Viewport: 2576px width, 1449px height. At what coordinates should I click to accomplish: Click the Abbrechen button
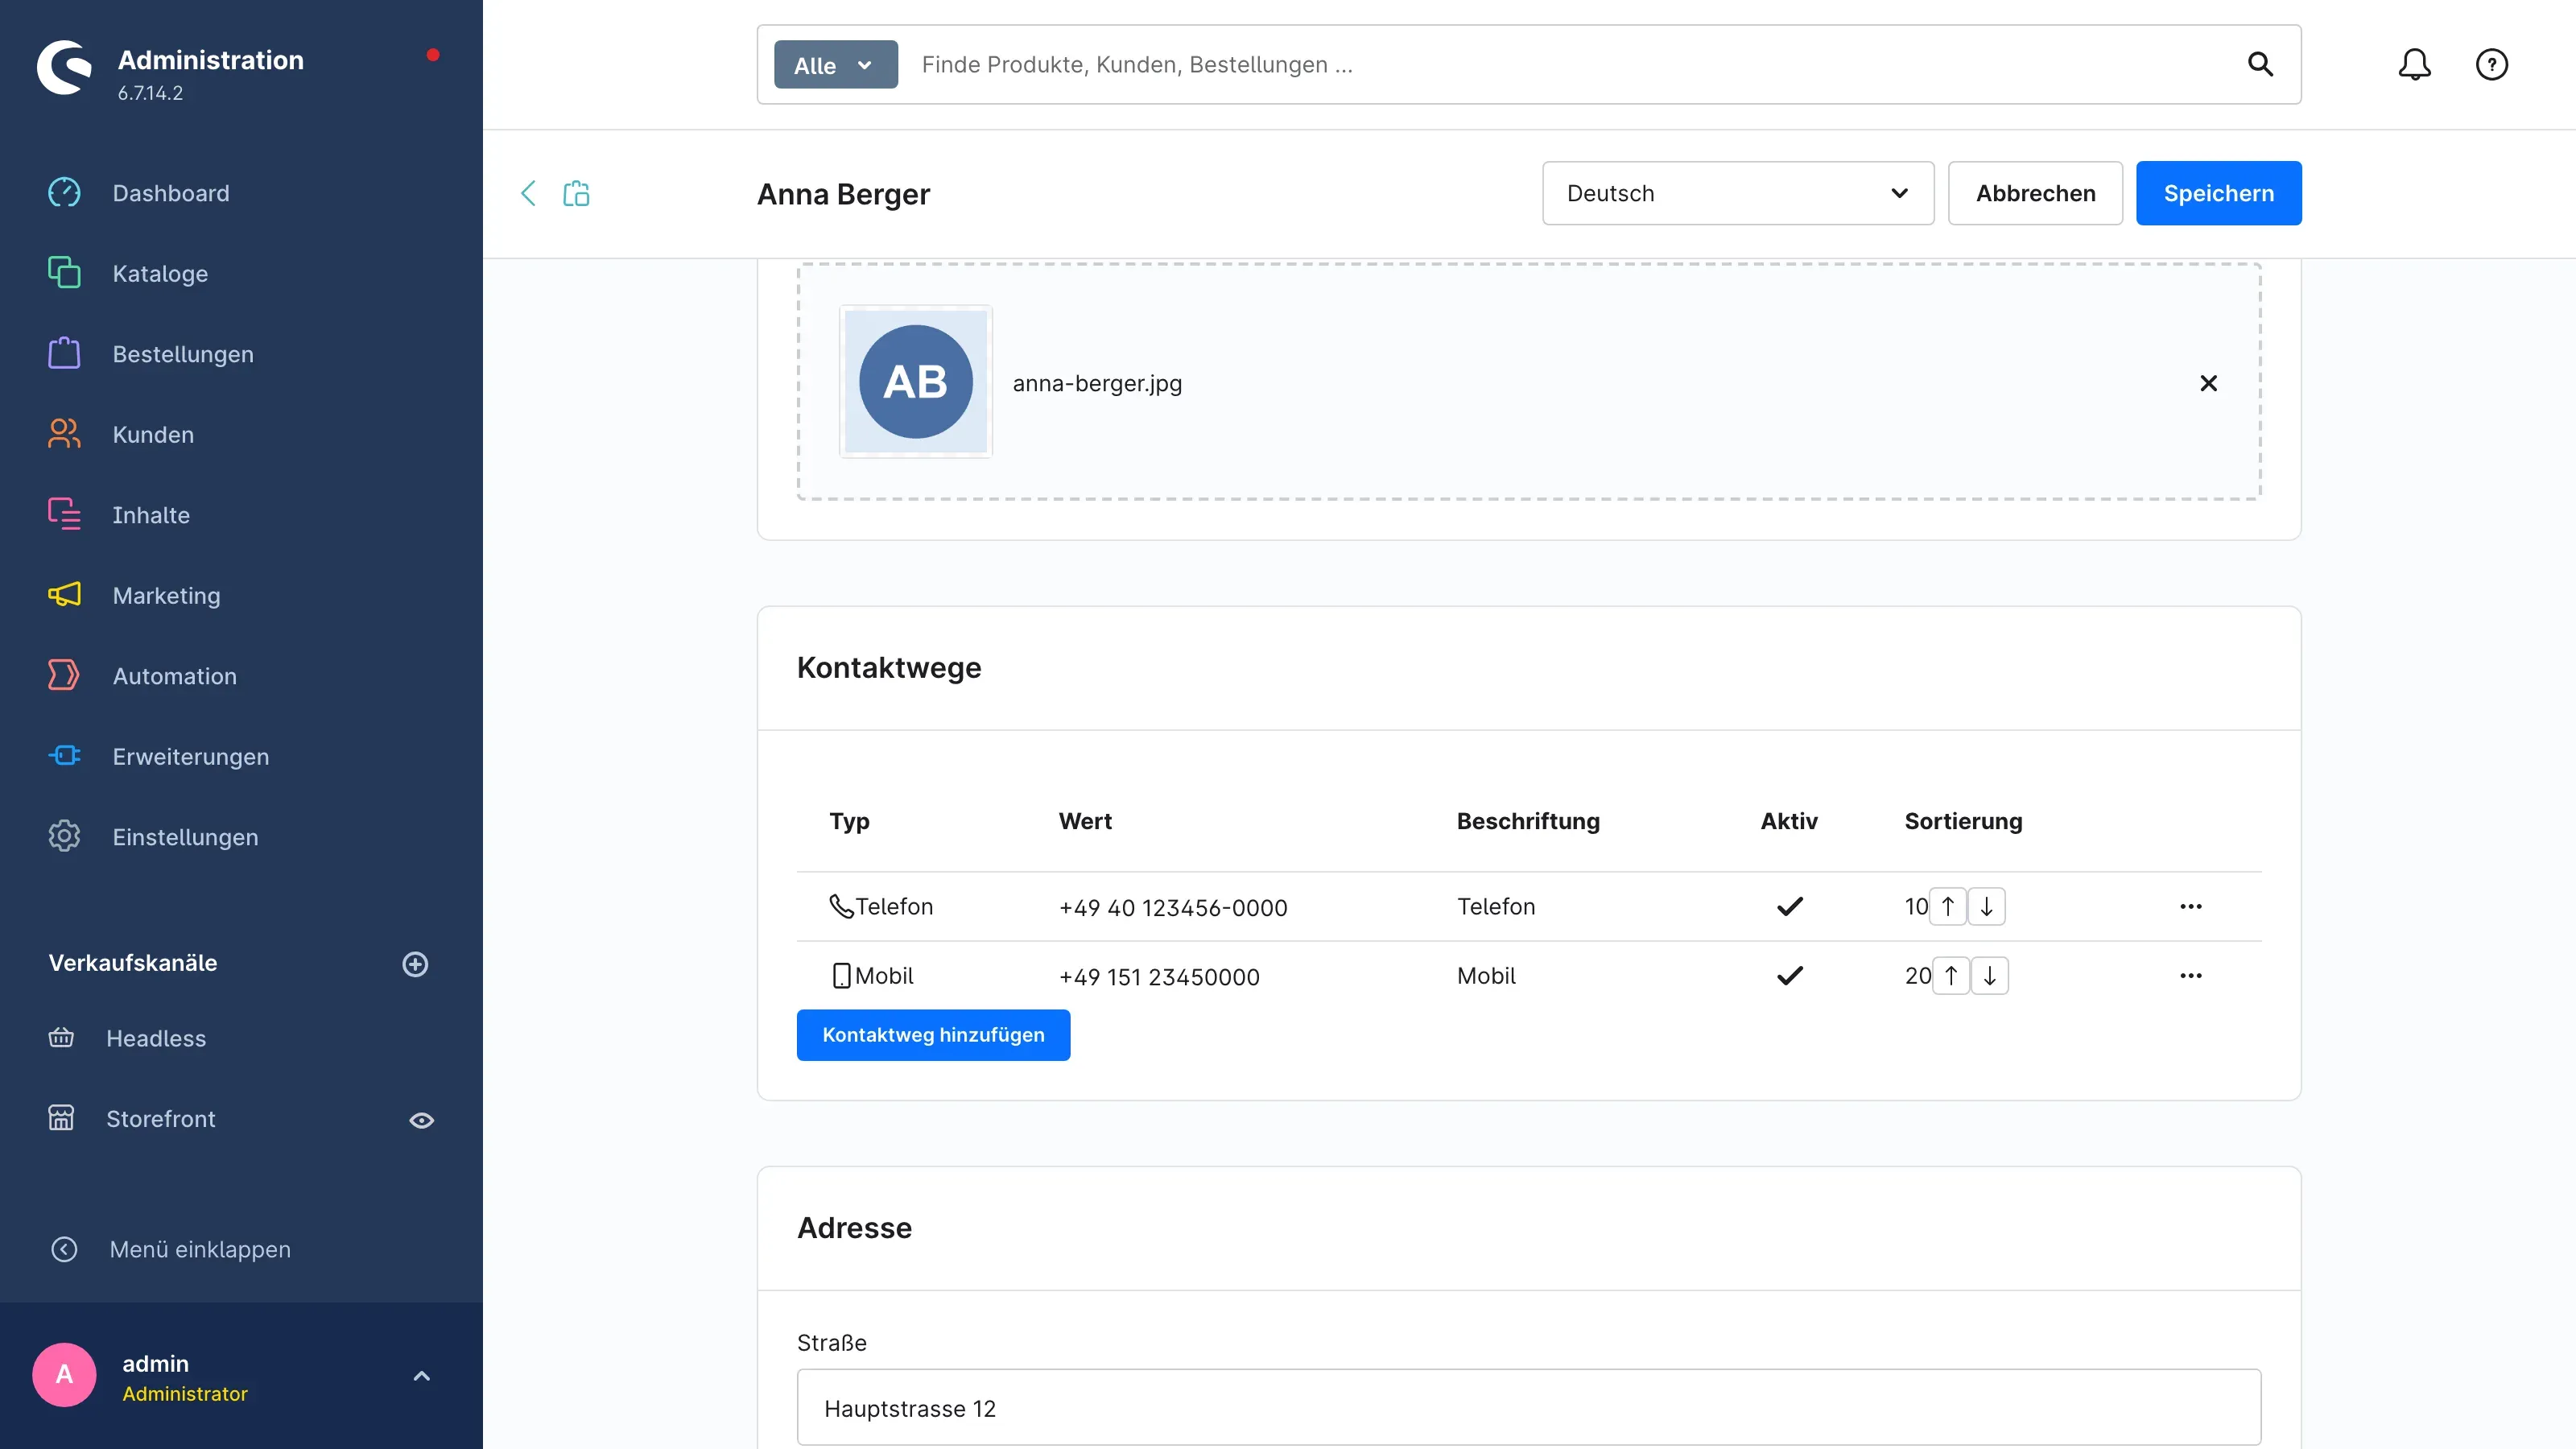(x=2035, y=193)
